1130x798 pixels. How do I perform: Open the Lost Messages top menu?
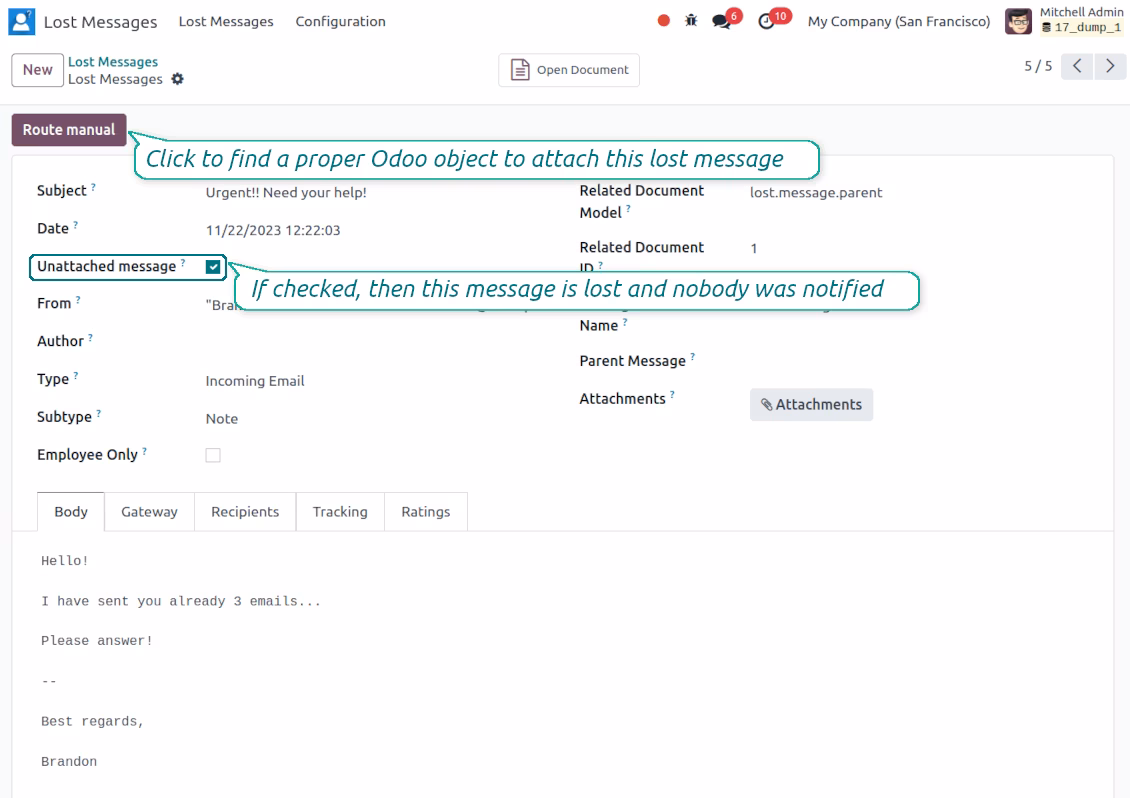(x=226, y=22)
